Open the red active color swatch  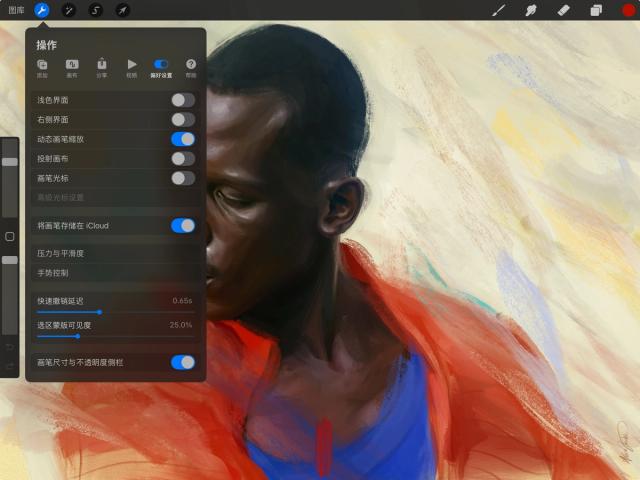click(x=629, y=10)
